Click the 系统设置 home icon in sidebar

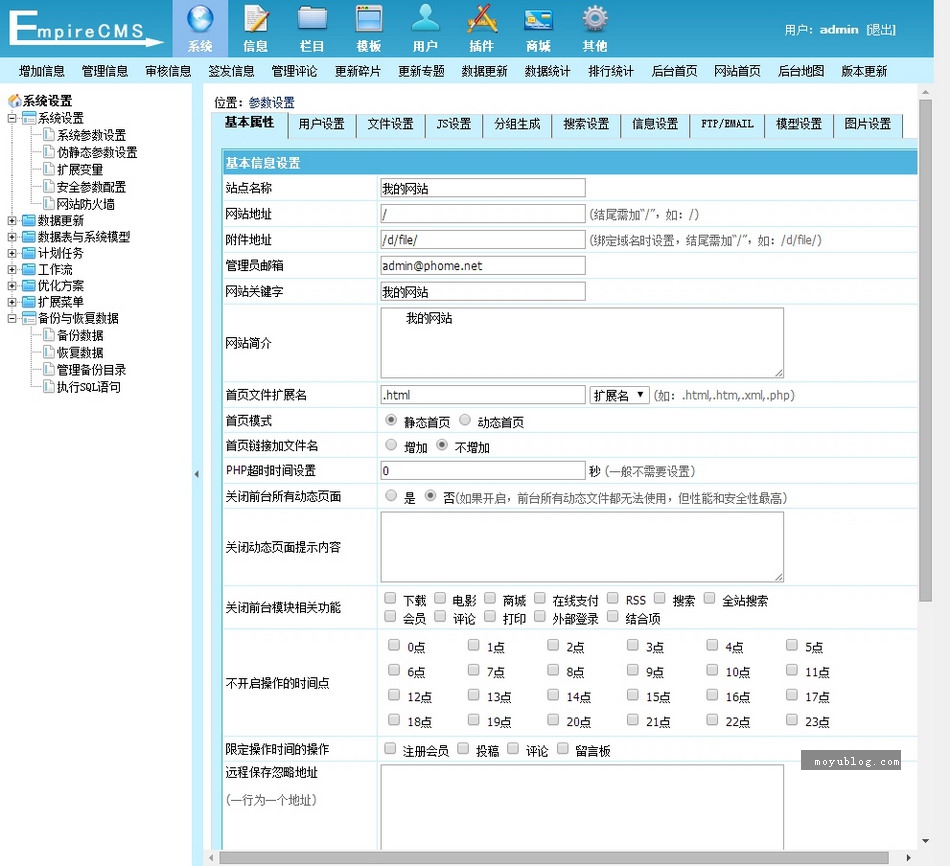pos(15,101)
